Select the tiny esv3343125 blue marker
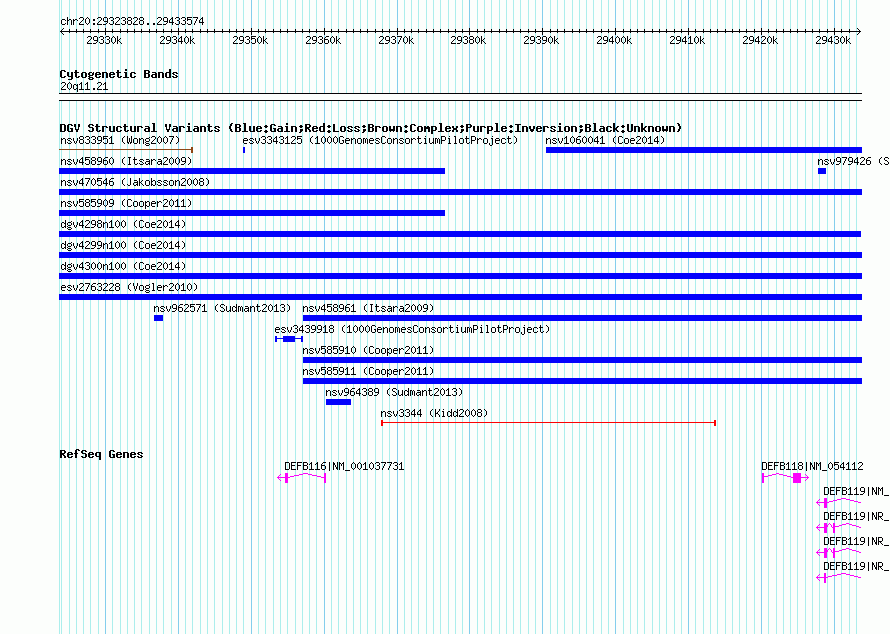This screenshot has height=634, width=890. pyautogui.click(x=244, y=150)
